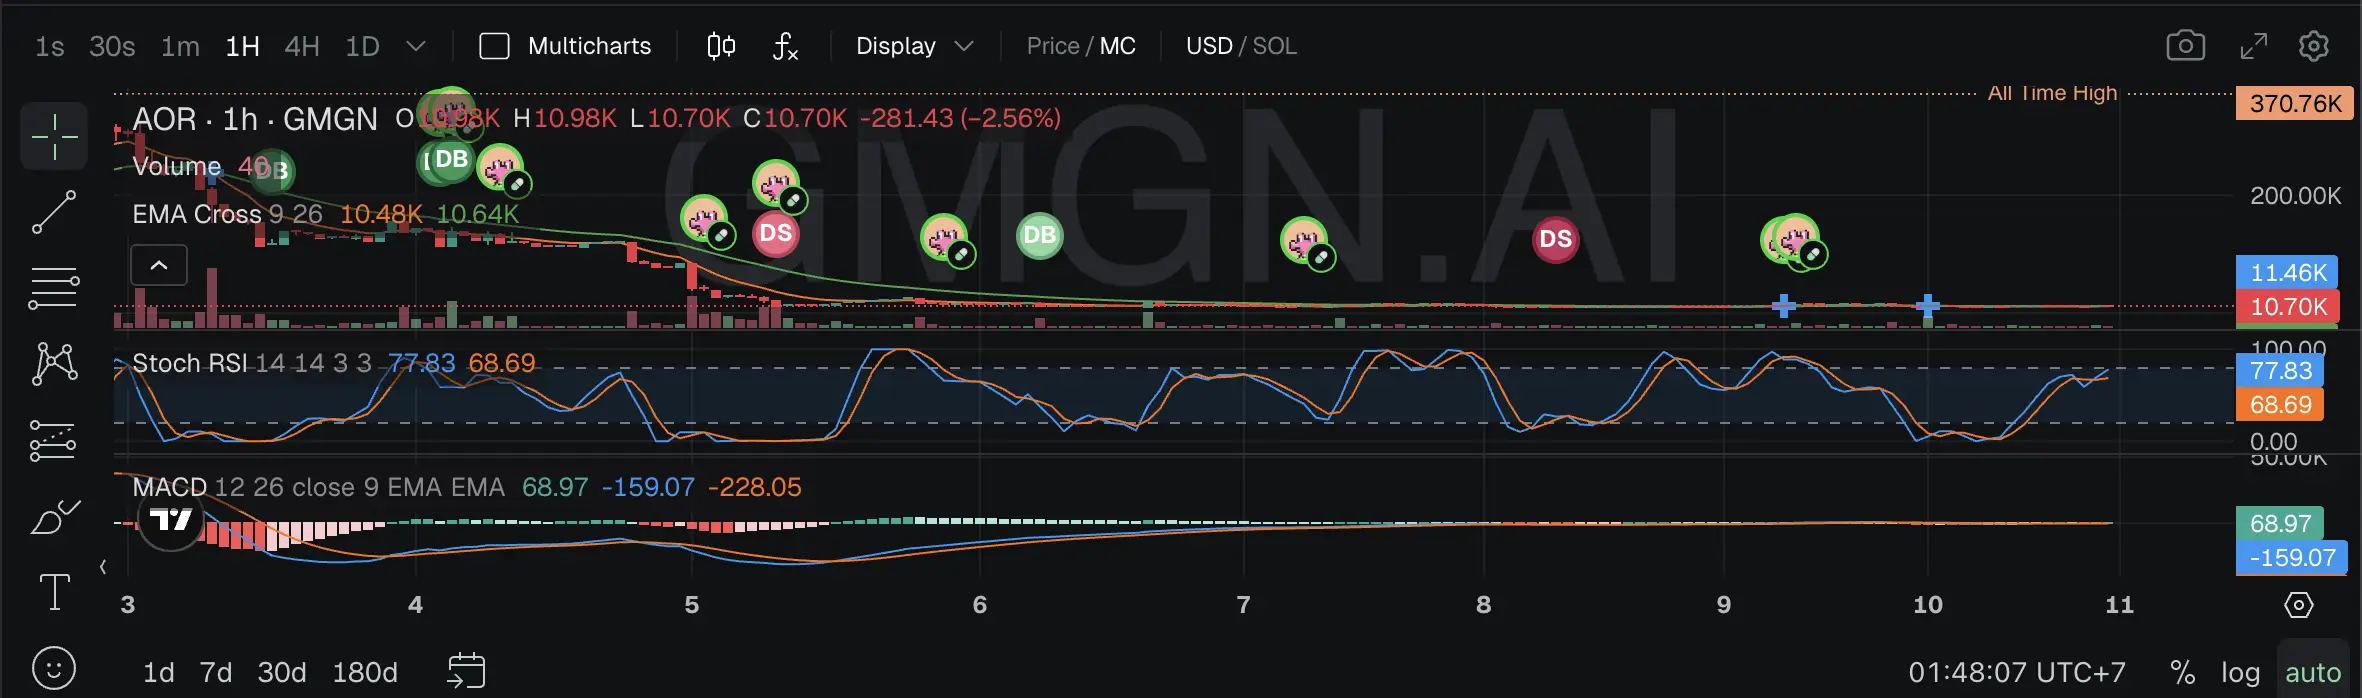The image size is (2362, 698).
Task: Click the blue plus marker near date 10
Action: tap(1928, 306)
